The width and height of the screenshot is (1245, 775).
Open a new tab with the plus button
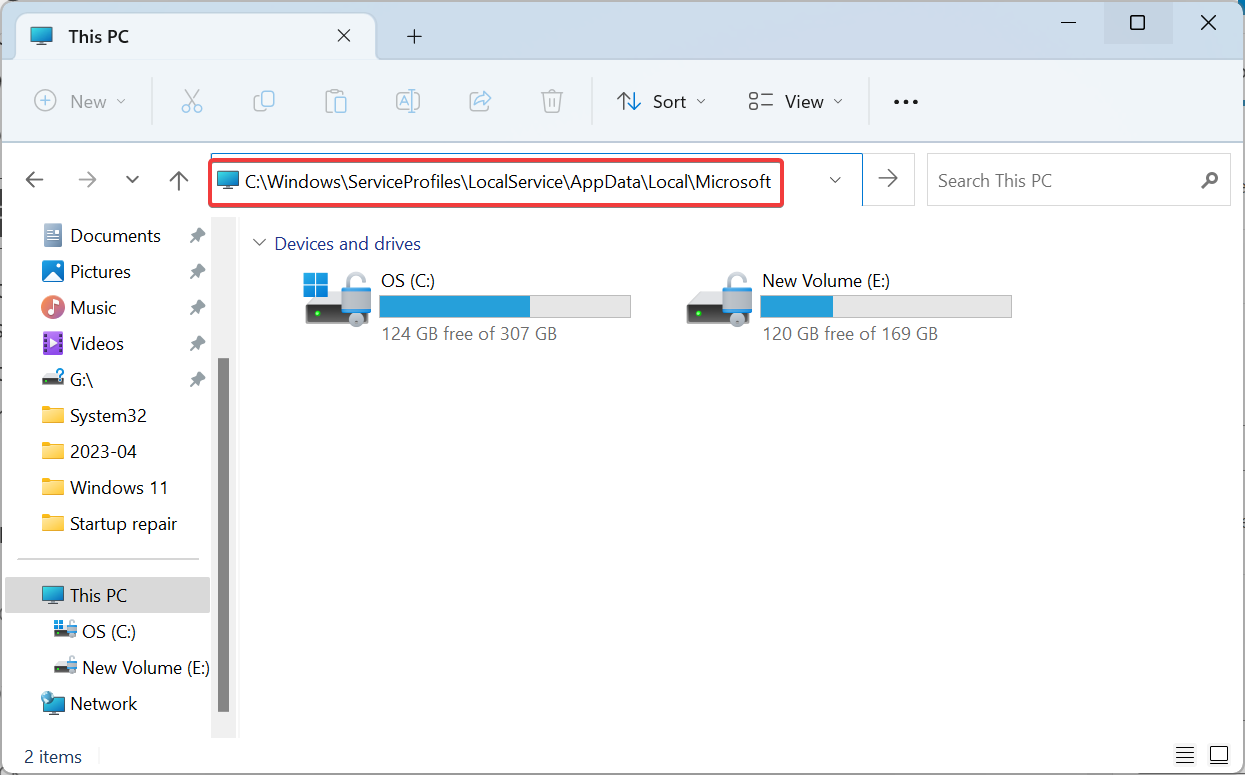[x=414, y=36]
